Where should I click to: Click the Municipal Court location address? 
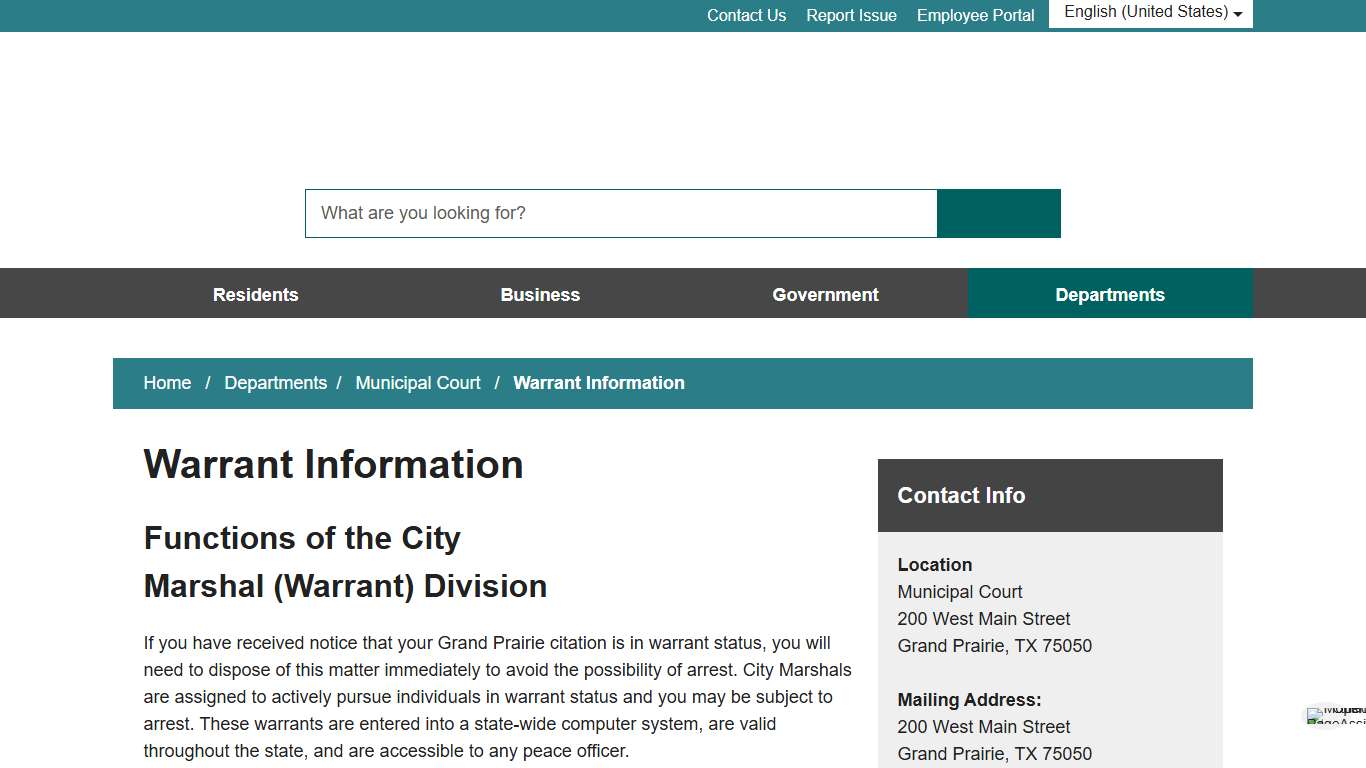(x=959, y=592)
